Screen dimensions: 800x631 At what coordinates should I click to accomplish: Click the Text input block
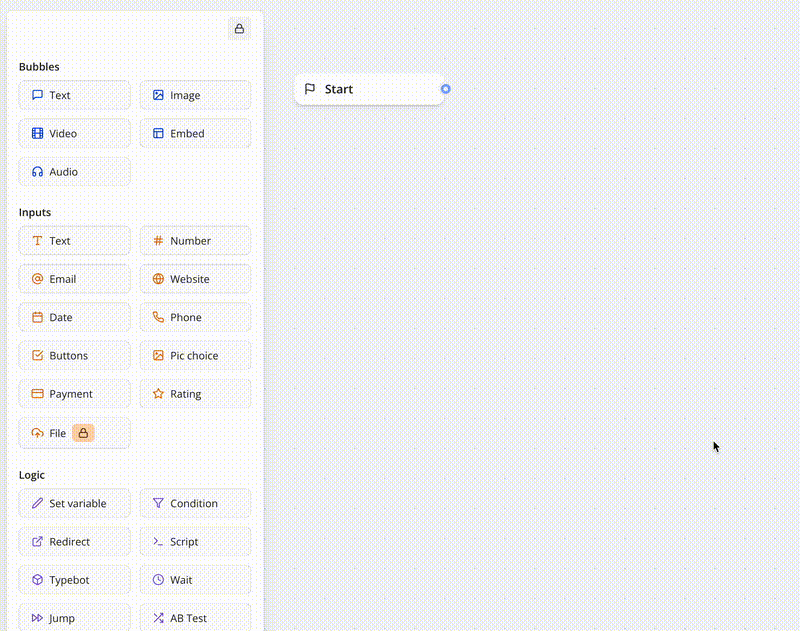pos(74,241)
